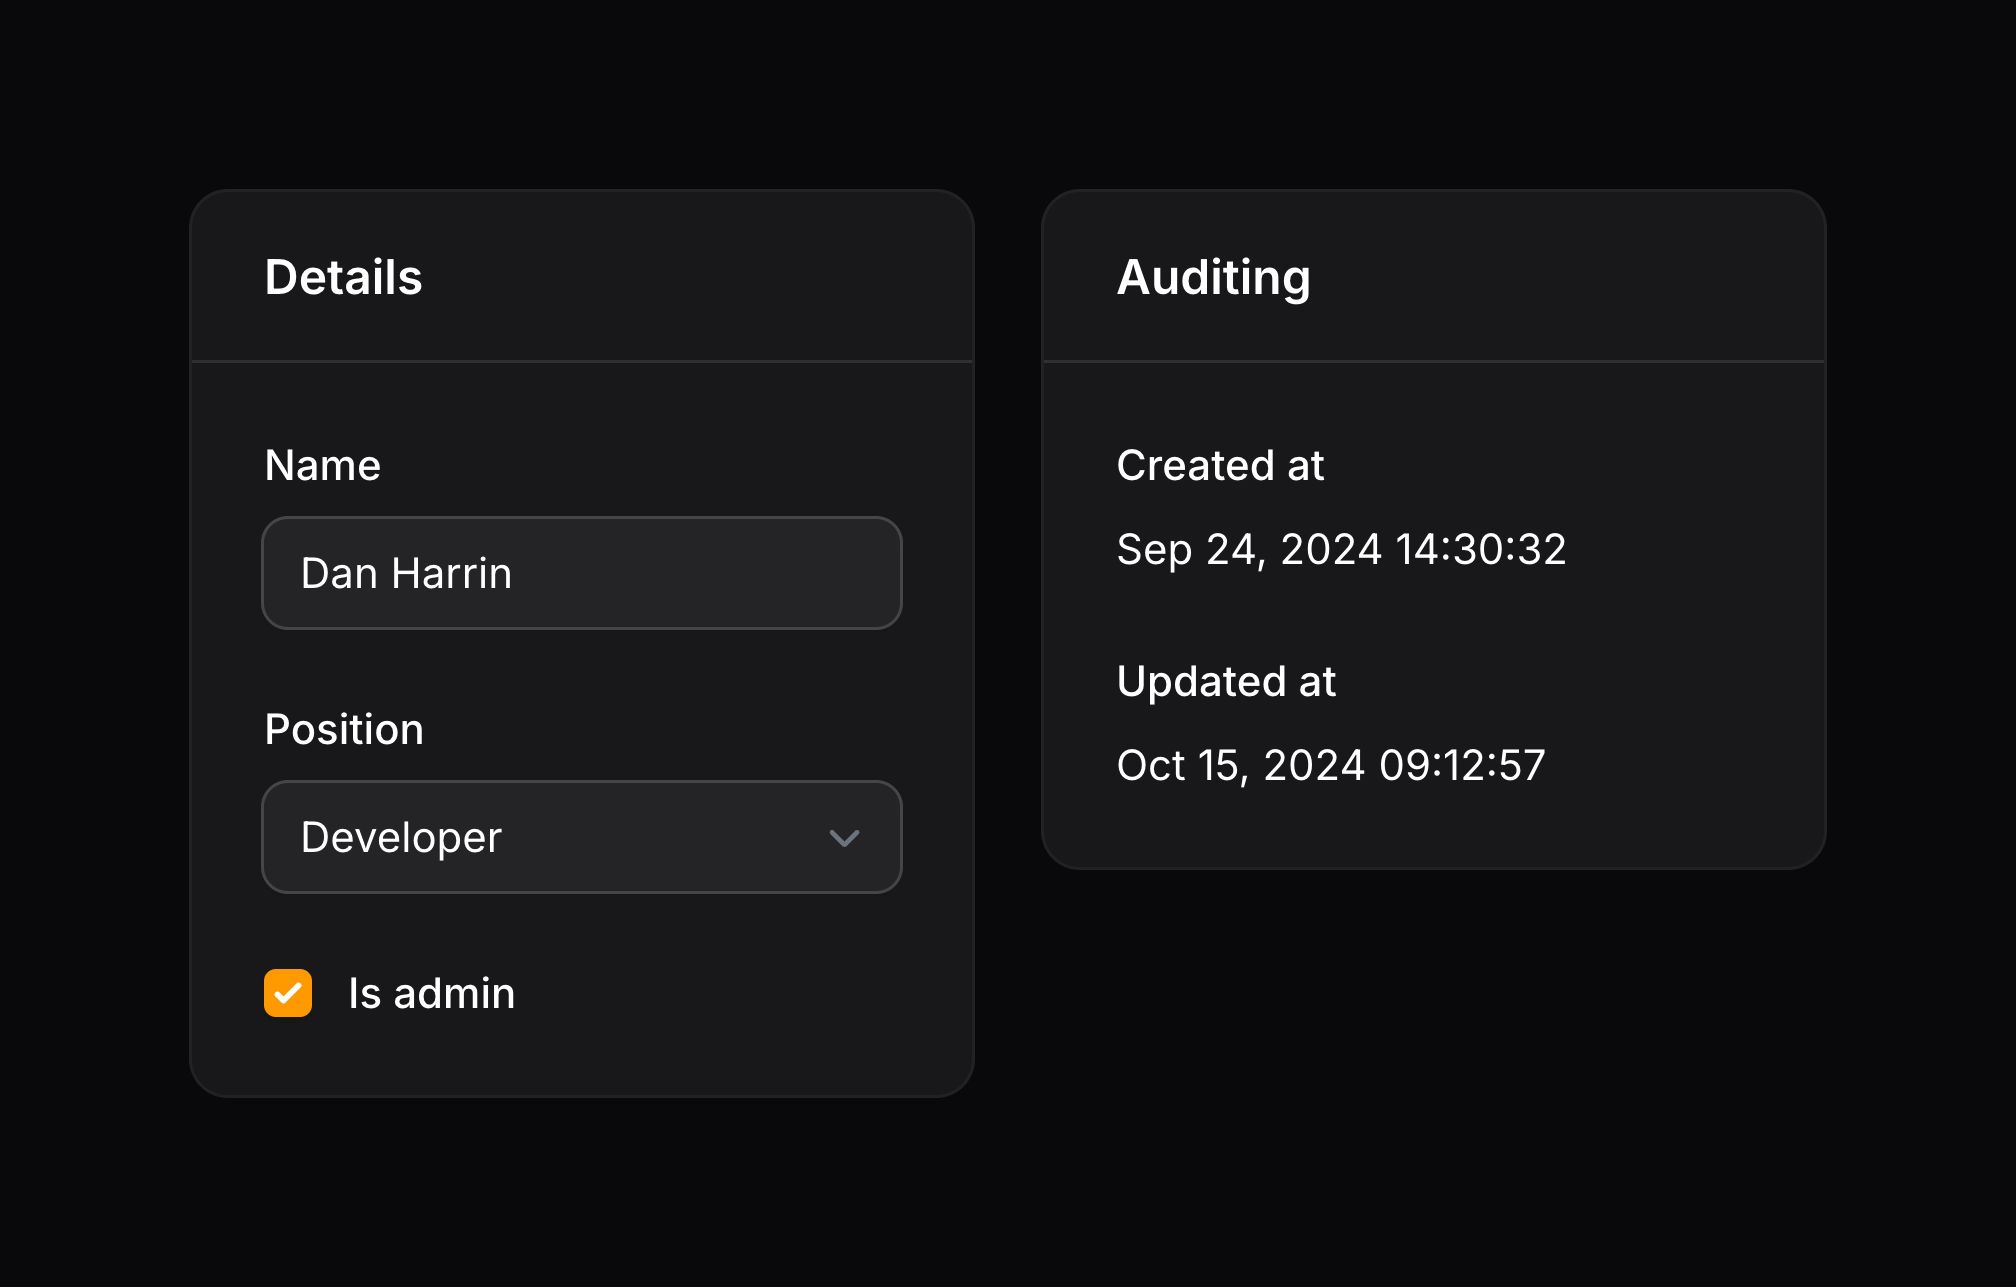
Task: Open the Position dropdown
Action: coord(581,837)
